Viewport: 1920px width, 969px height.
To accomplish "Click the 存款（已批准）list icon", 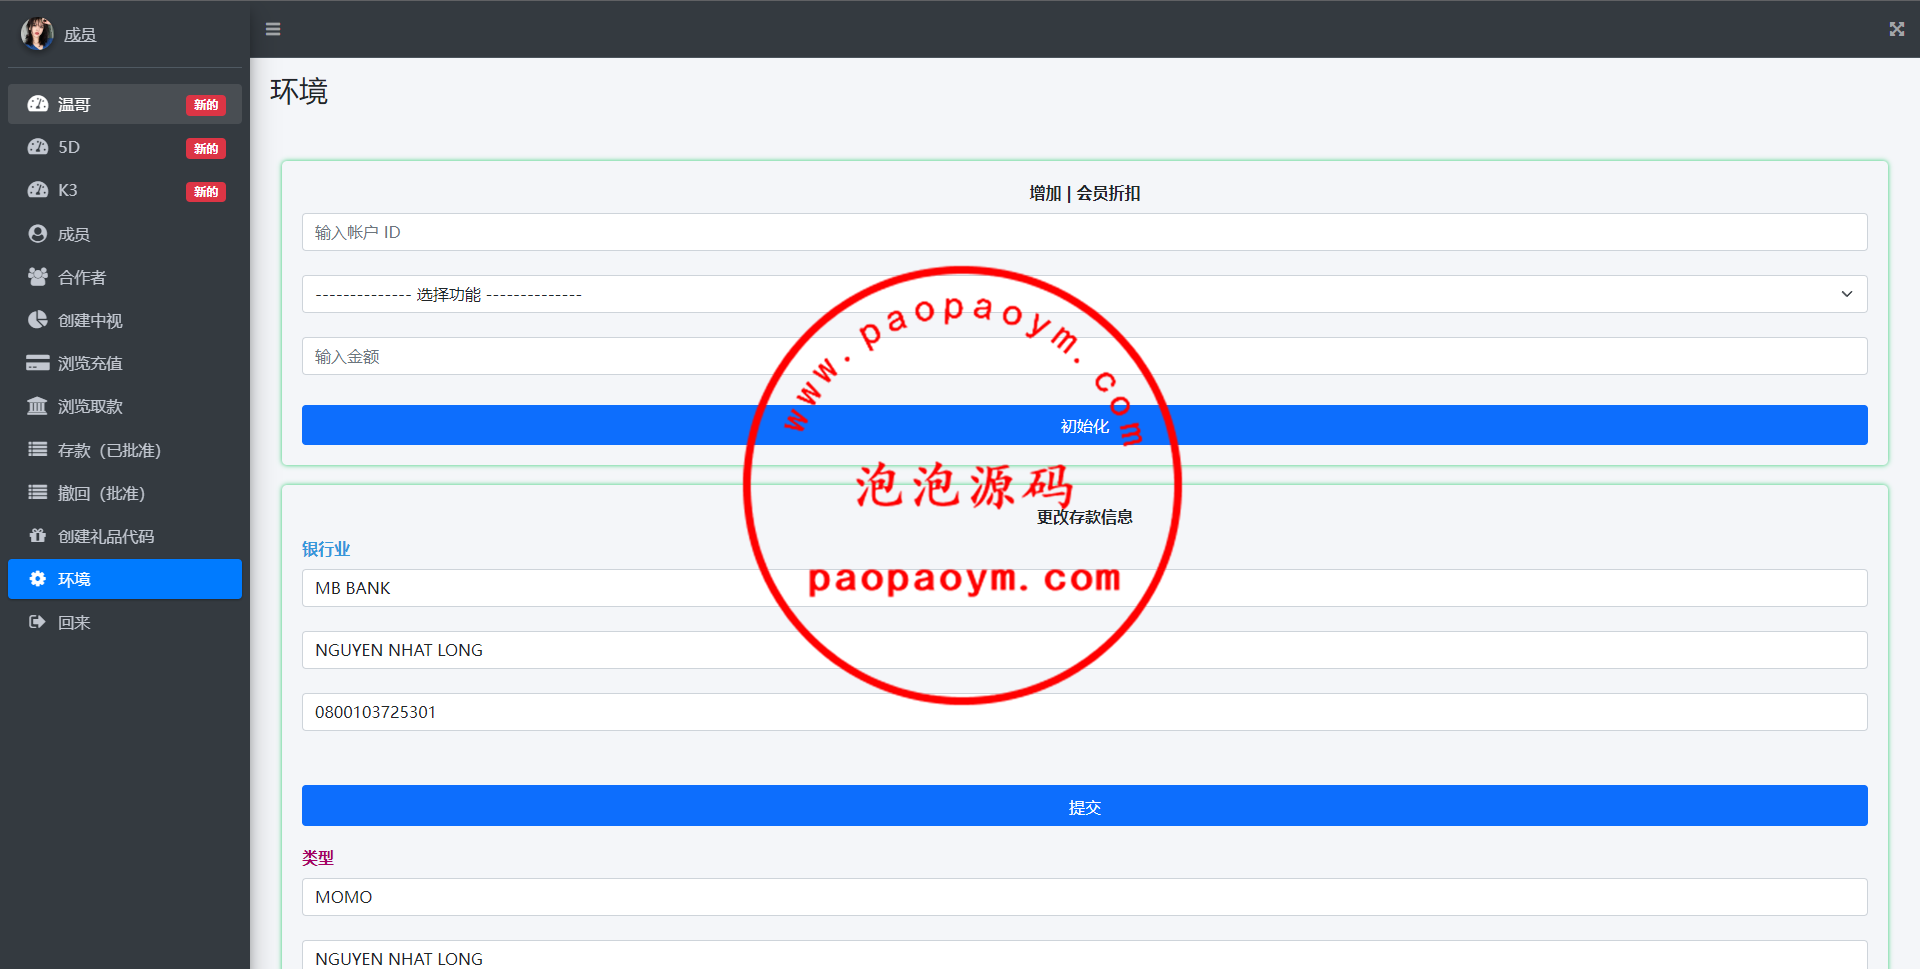I will tap(38, 450).
